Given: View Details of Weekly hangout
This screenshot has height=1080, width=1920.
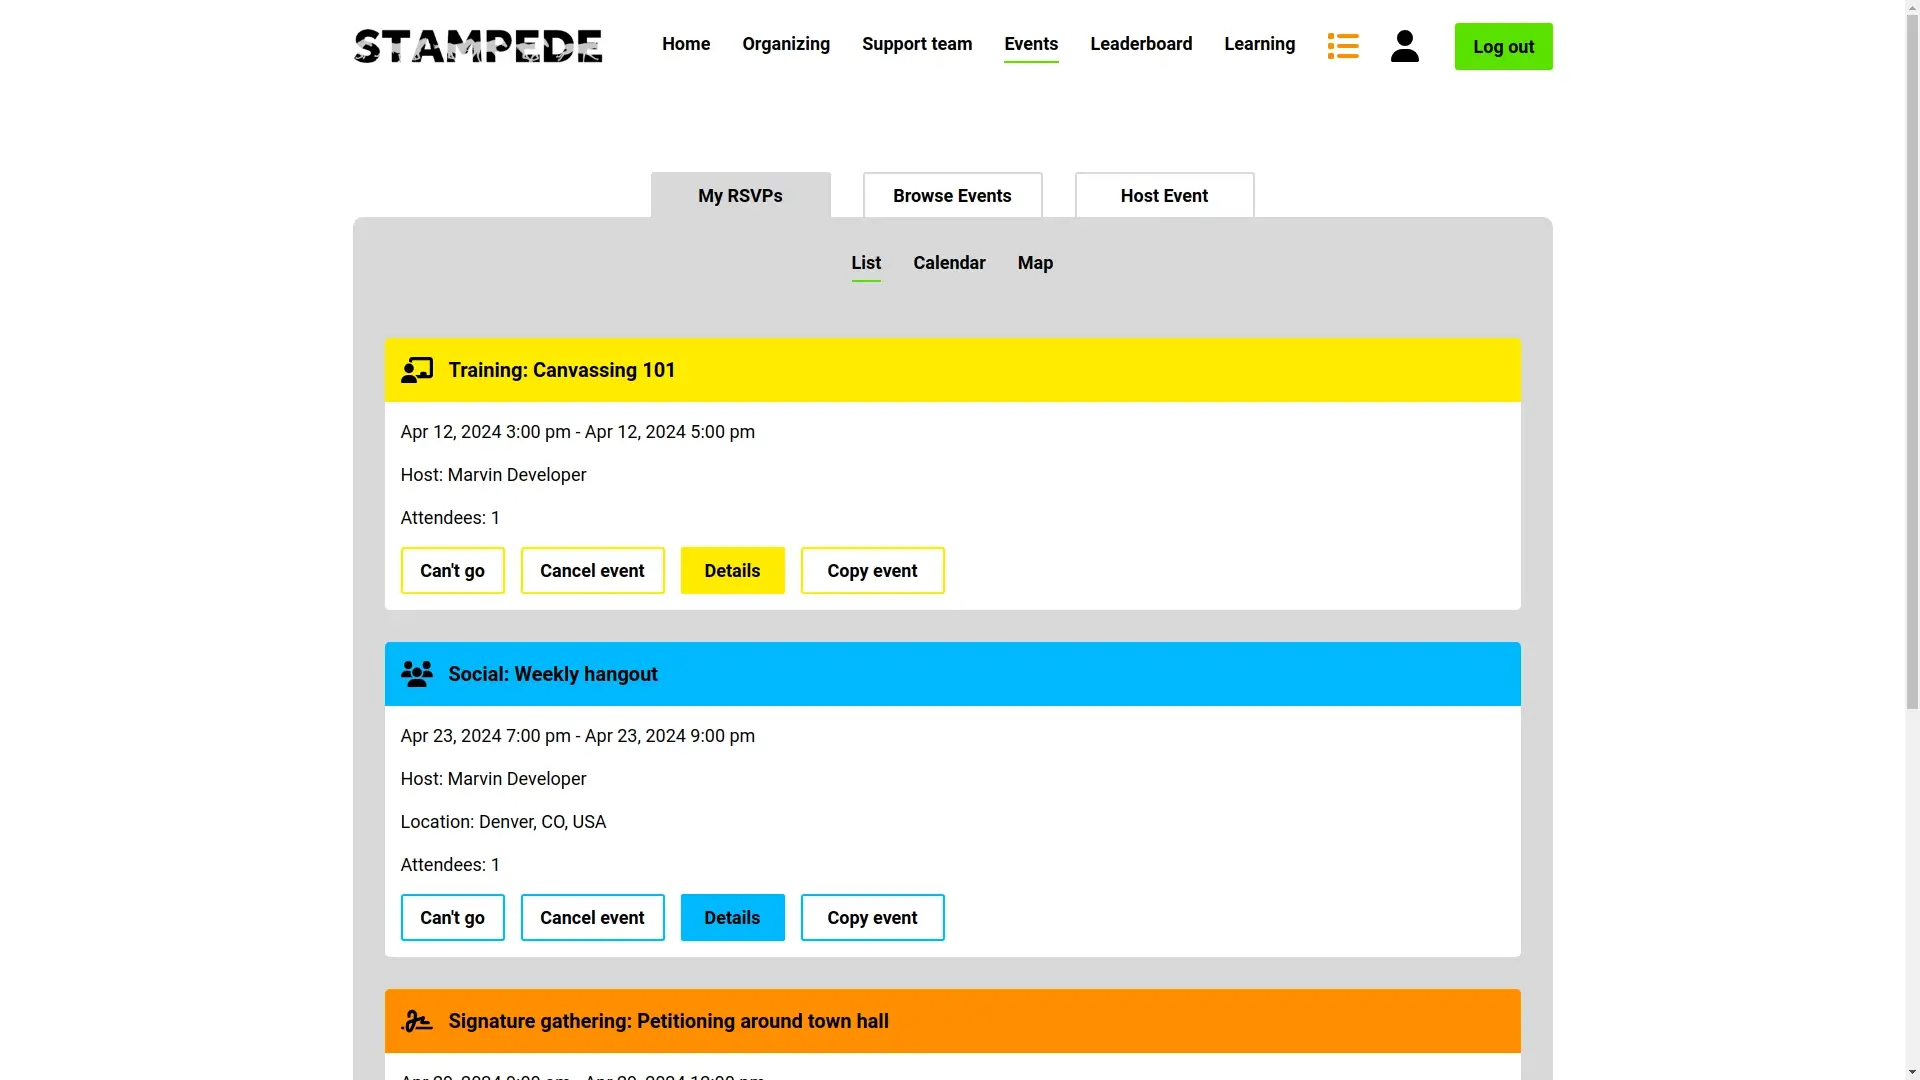Looking at the screenshot, I should tap(733, 918).
